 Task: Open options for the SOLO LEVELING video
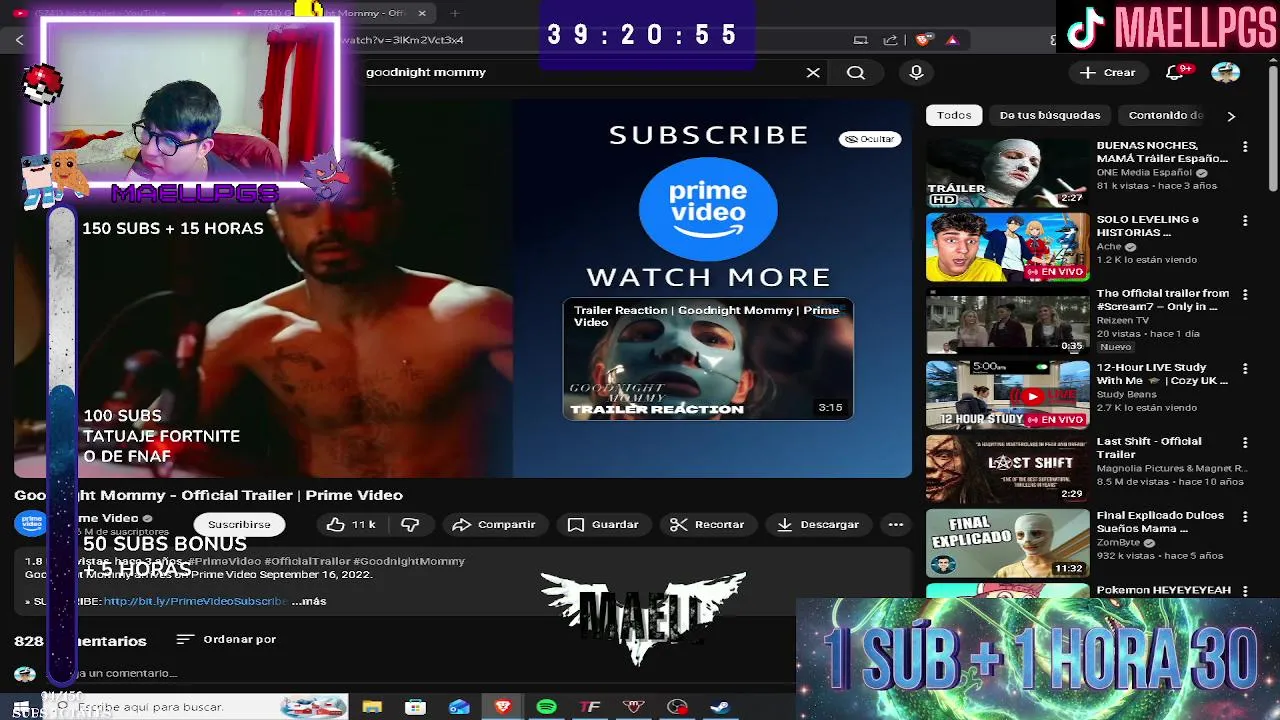[1245, 221]
